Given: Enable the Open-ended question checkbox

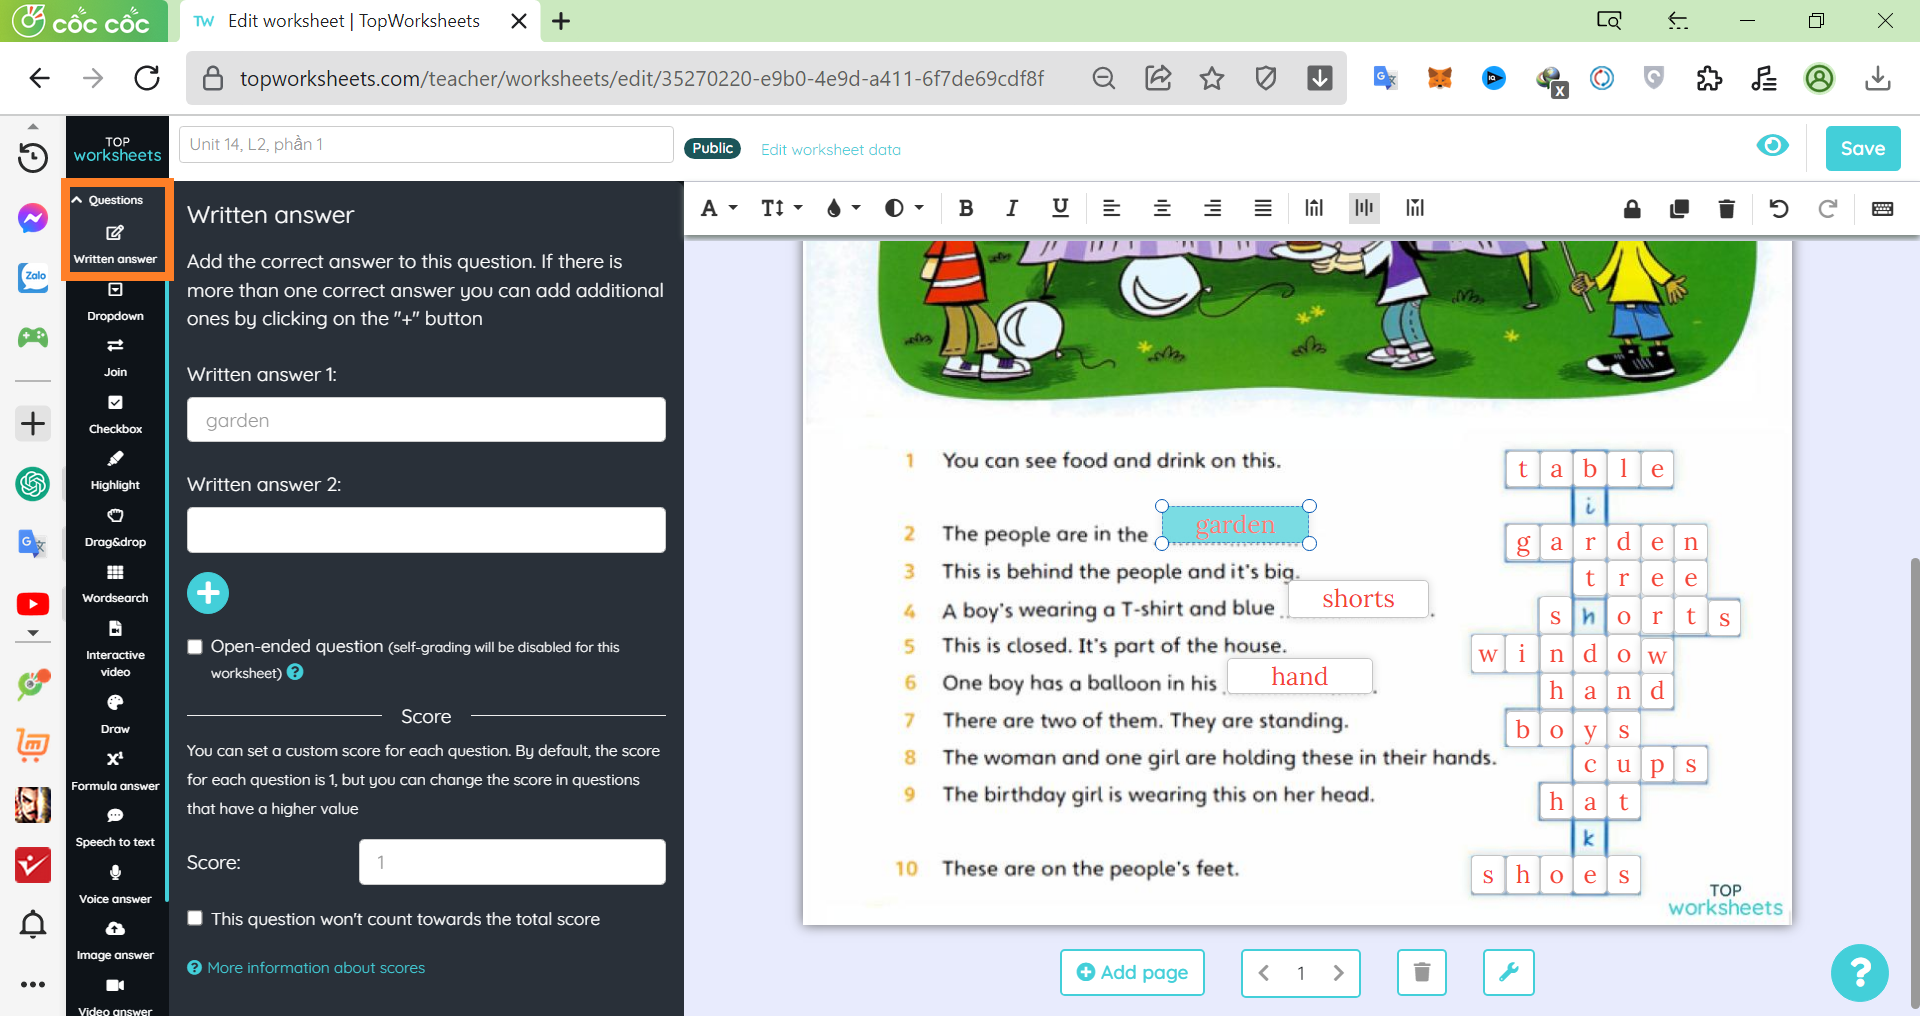Looking at the screenshot, I should click(x=196, y=647).
